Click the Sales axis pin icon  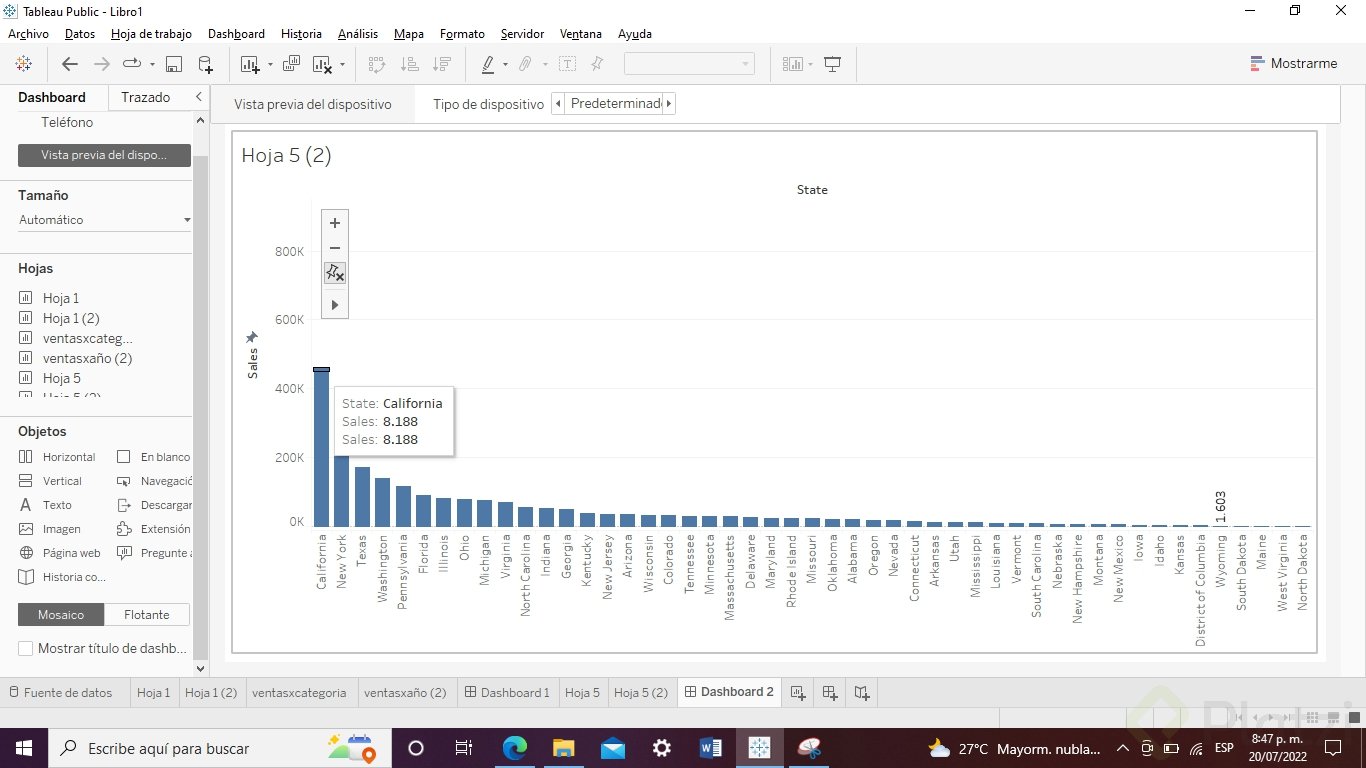(252, 337)
